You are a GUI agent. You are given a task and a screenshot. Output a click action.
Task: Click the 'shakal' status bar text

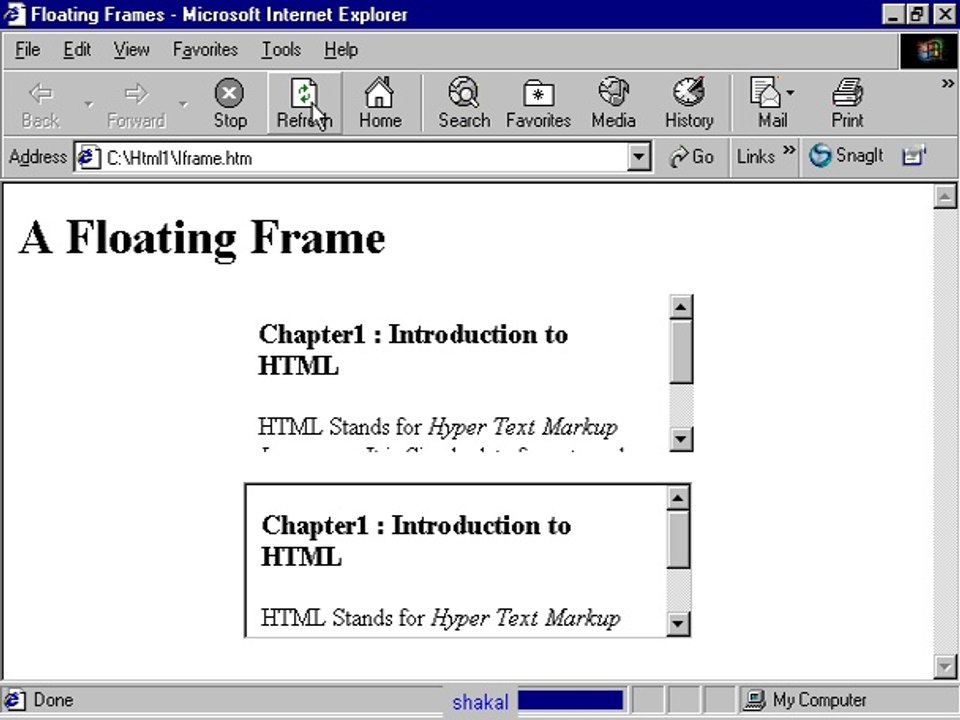coord(481,702)
